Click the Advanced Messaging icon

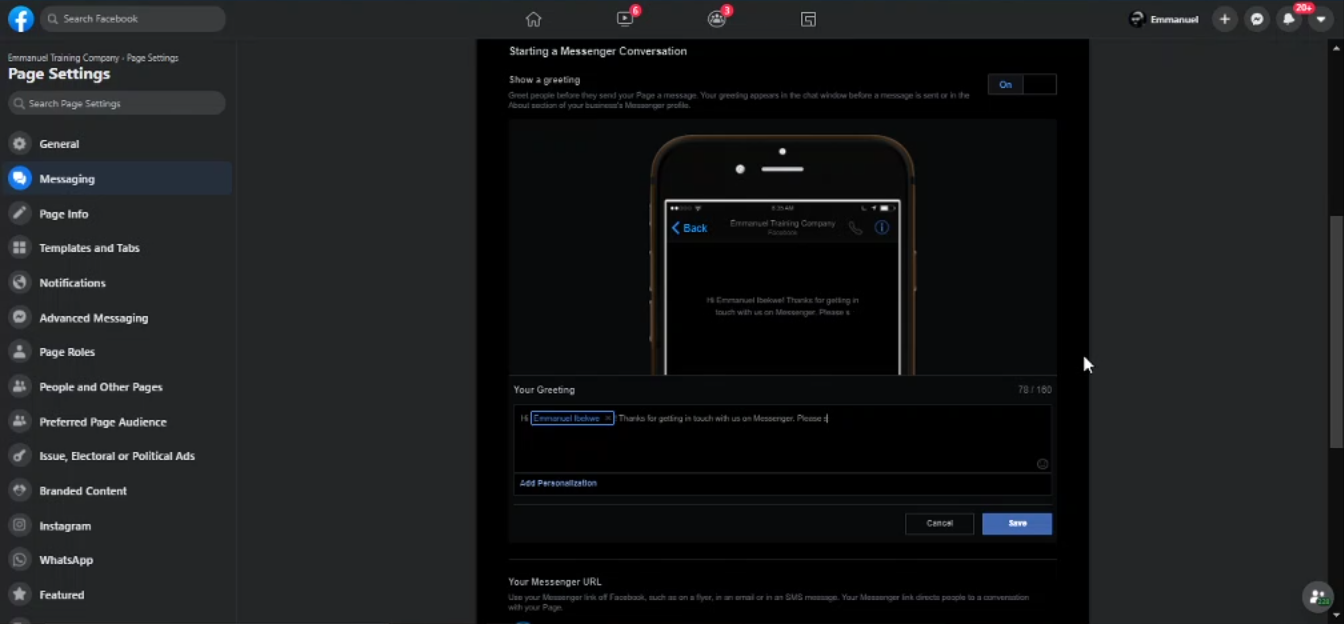[x=19, y=317]
